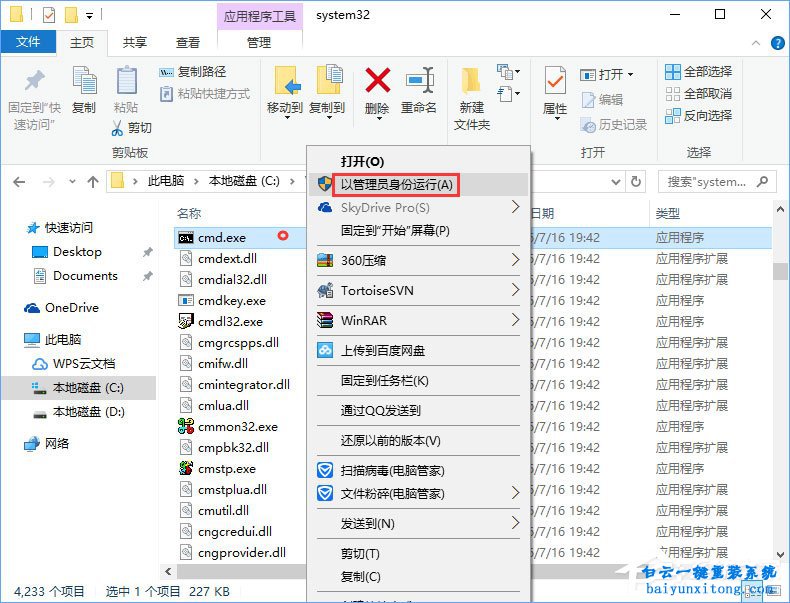Choose 以管理员身份运行(A) from context menu
The width and height of the screenshot is (790, 603).
(418, 185)
